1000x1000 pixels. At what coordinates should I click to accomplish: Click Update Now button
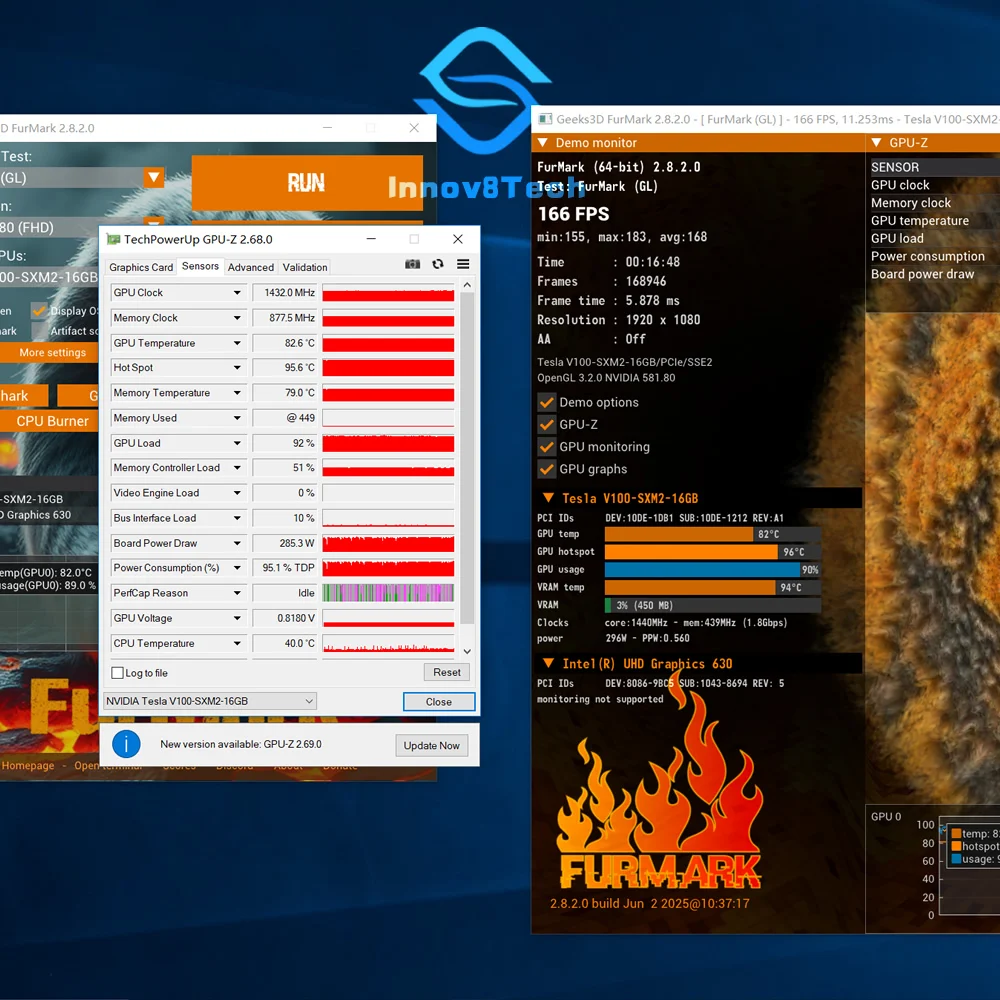point(432,746)
